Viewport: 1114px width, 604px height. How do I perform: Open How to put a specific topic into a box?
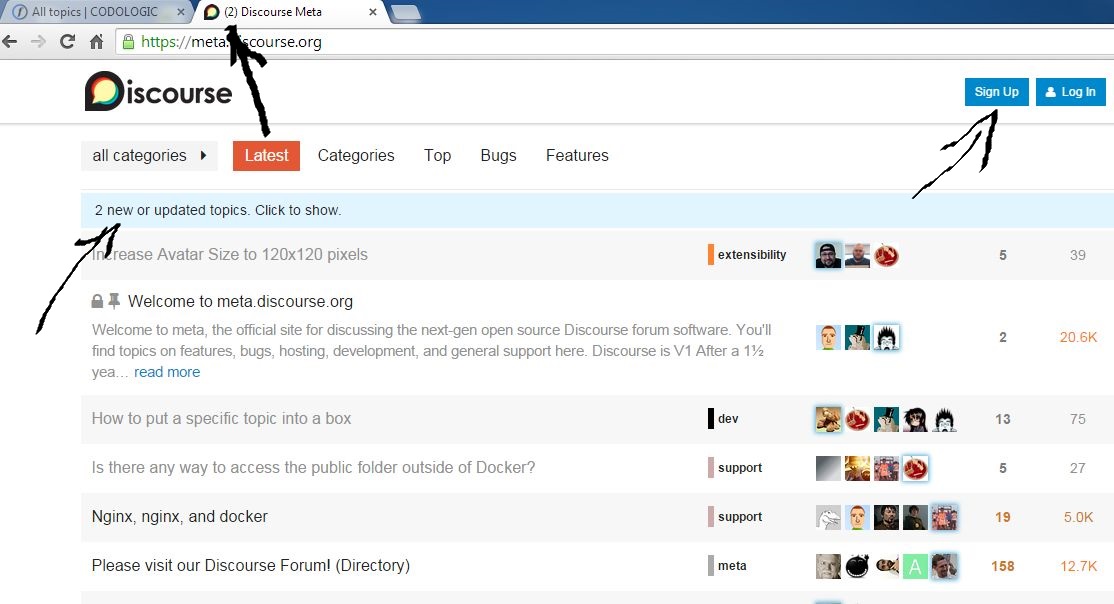tap(221, 419)
